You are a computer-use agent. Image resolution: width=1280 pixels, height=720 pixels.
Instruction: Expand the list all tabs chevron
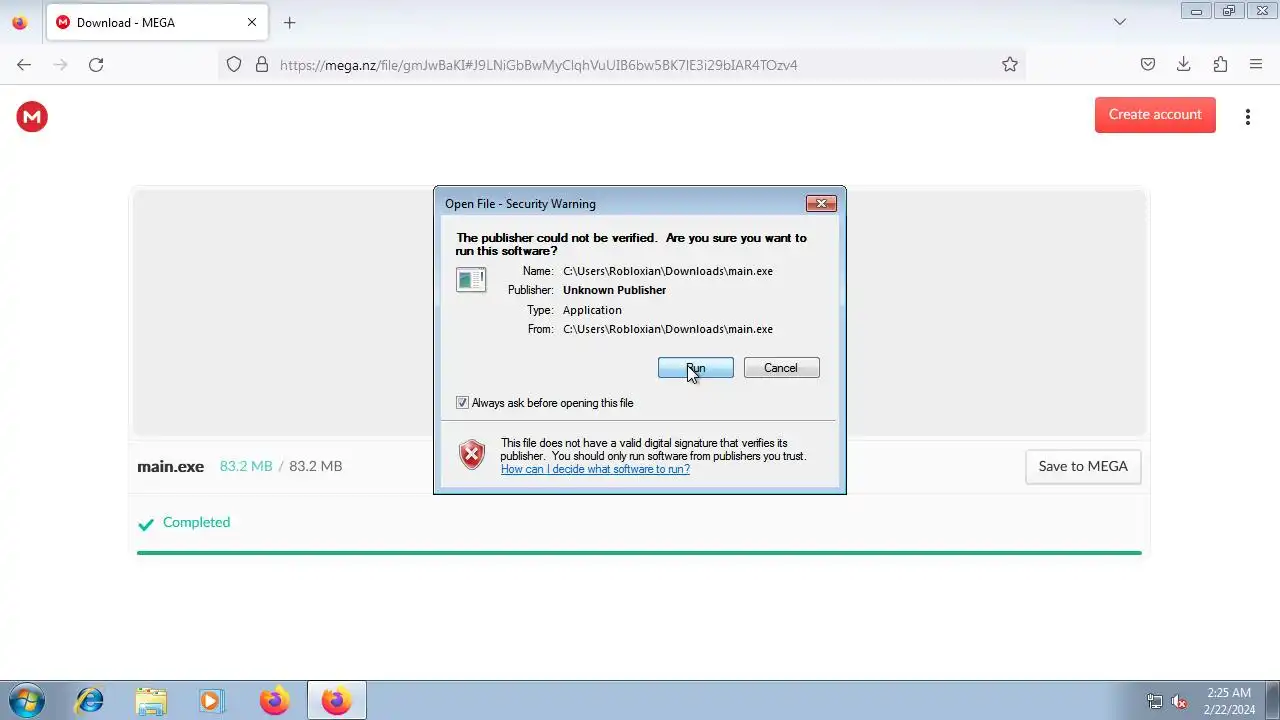click(x=1120, y=22)
